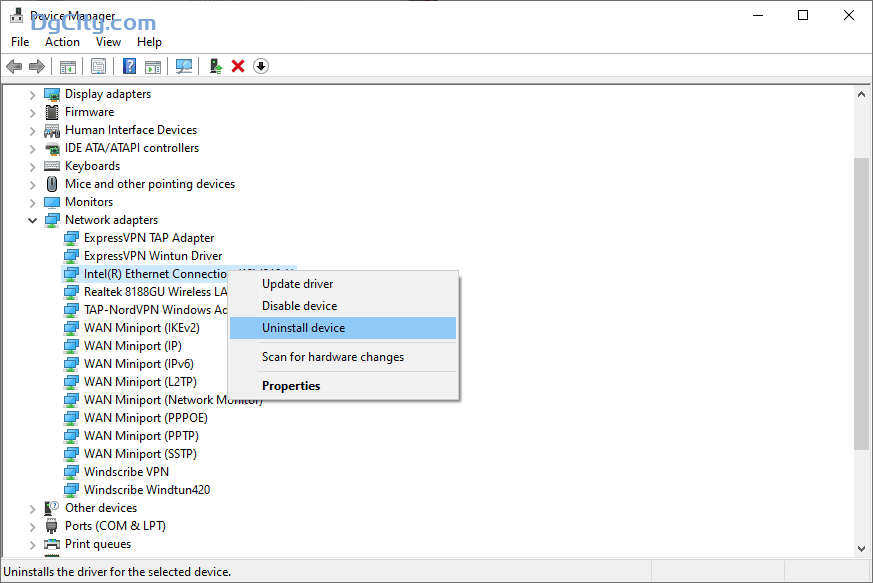This screenshot has width=873, height=583.
Task: Choose Disable device from context menu
Action: pyautogui.click(x=343, y=306)
